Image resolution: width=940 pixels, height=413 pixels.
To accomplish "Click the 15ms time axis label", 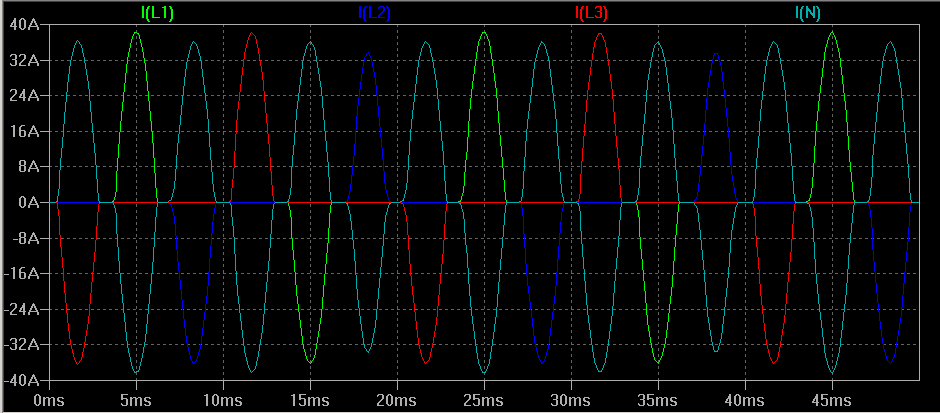I will (x=310, y=400).
